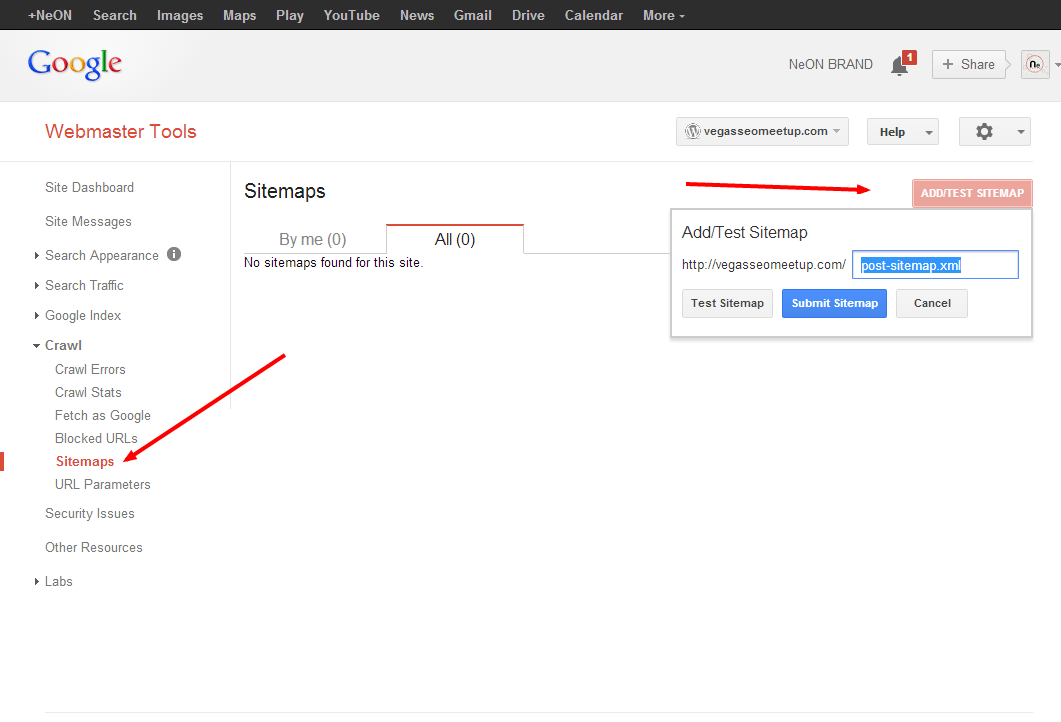Expand the Search Traffic section

(37, 286)
